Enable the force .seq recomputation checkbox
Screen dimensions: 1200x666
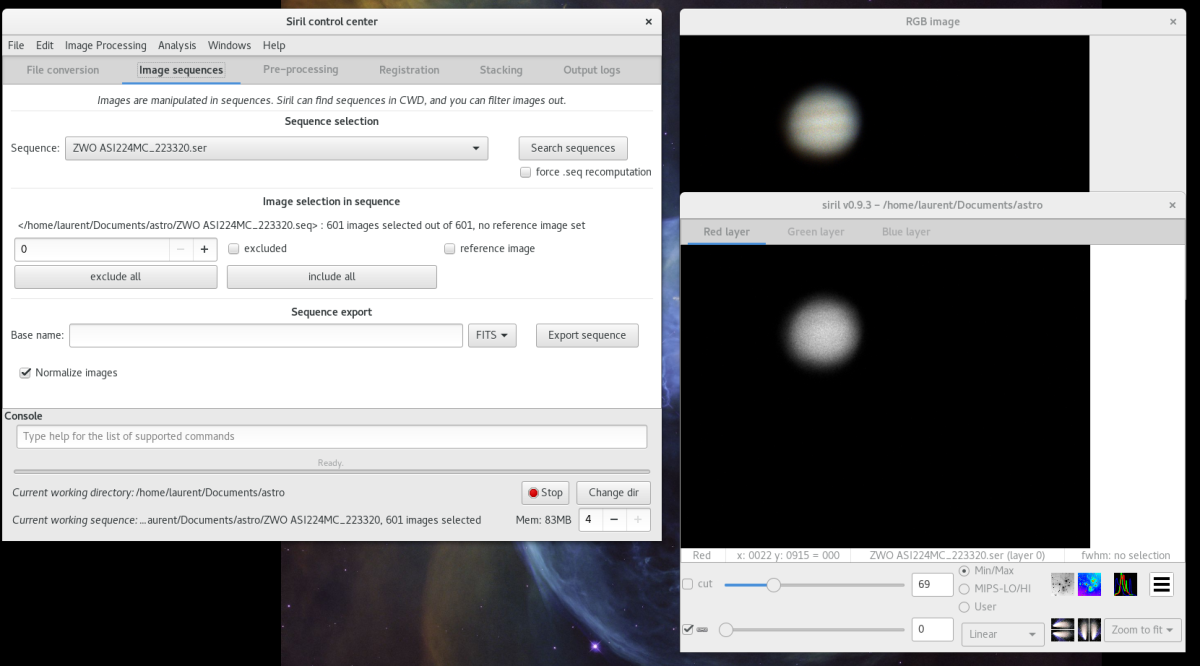click(526, 172)
